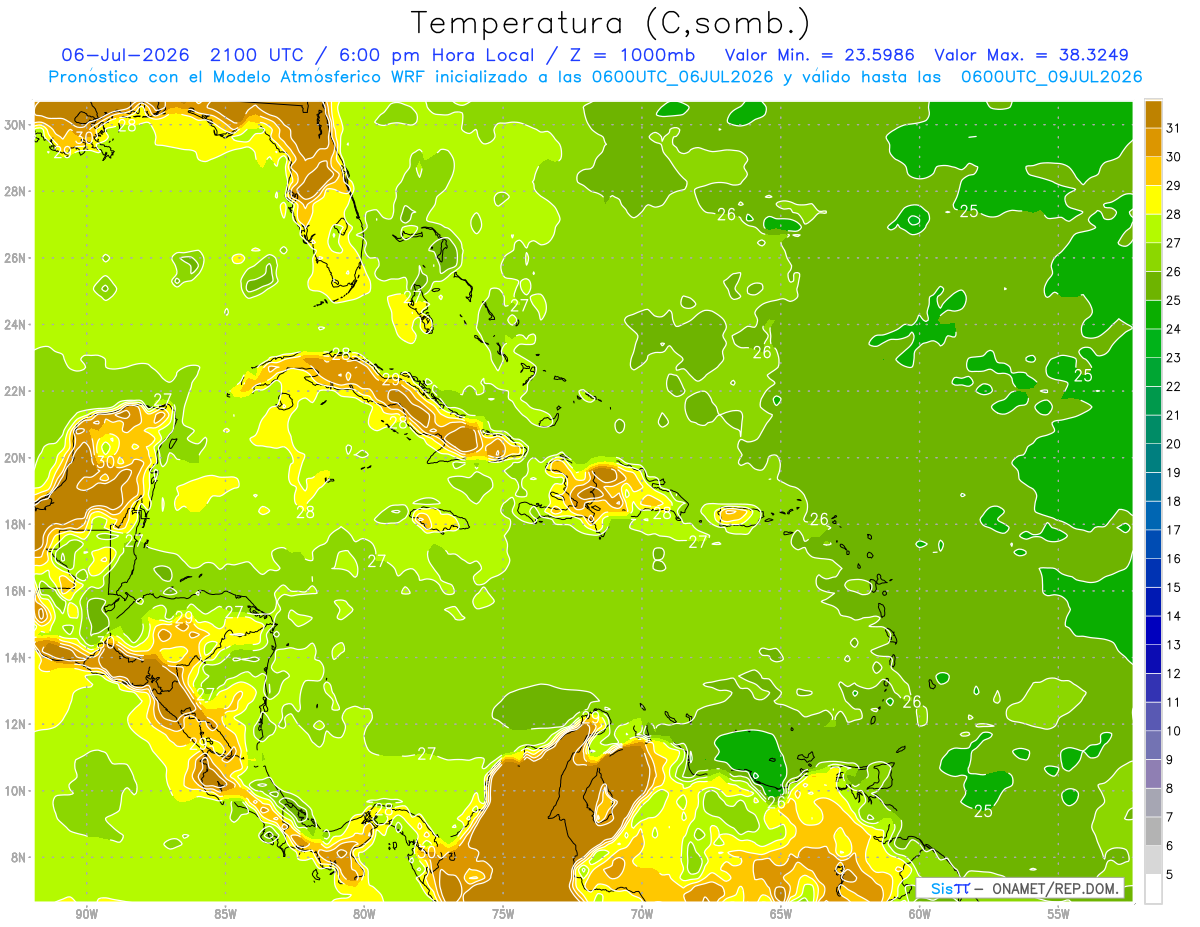Click the 'Valor Min. = 23.5986' value

819,55
